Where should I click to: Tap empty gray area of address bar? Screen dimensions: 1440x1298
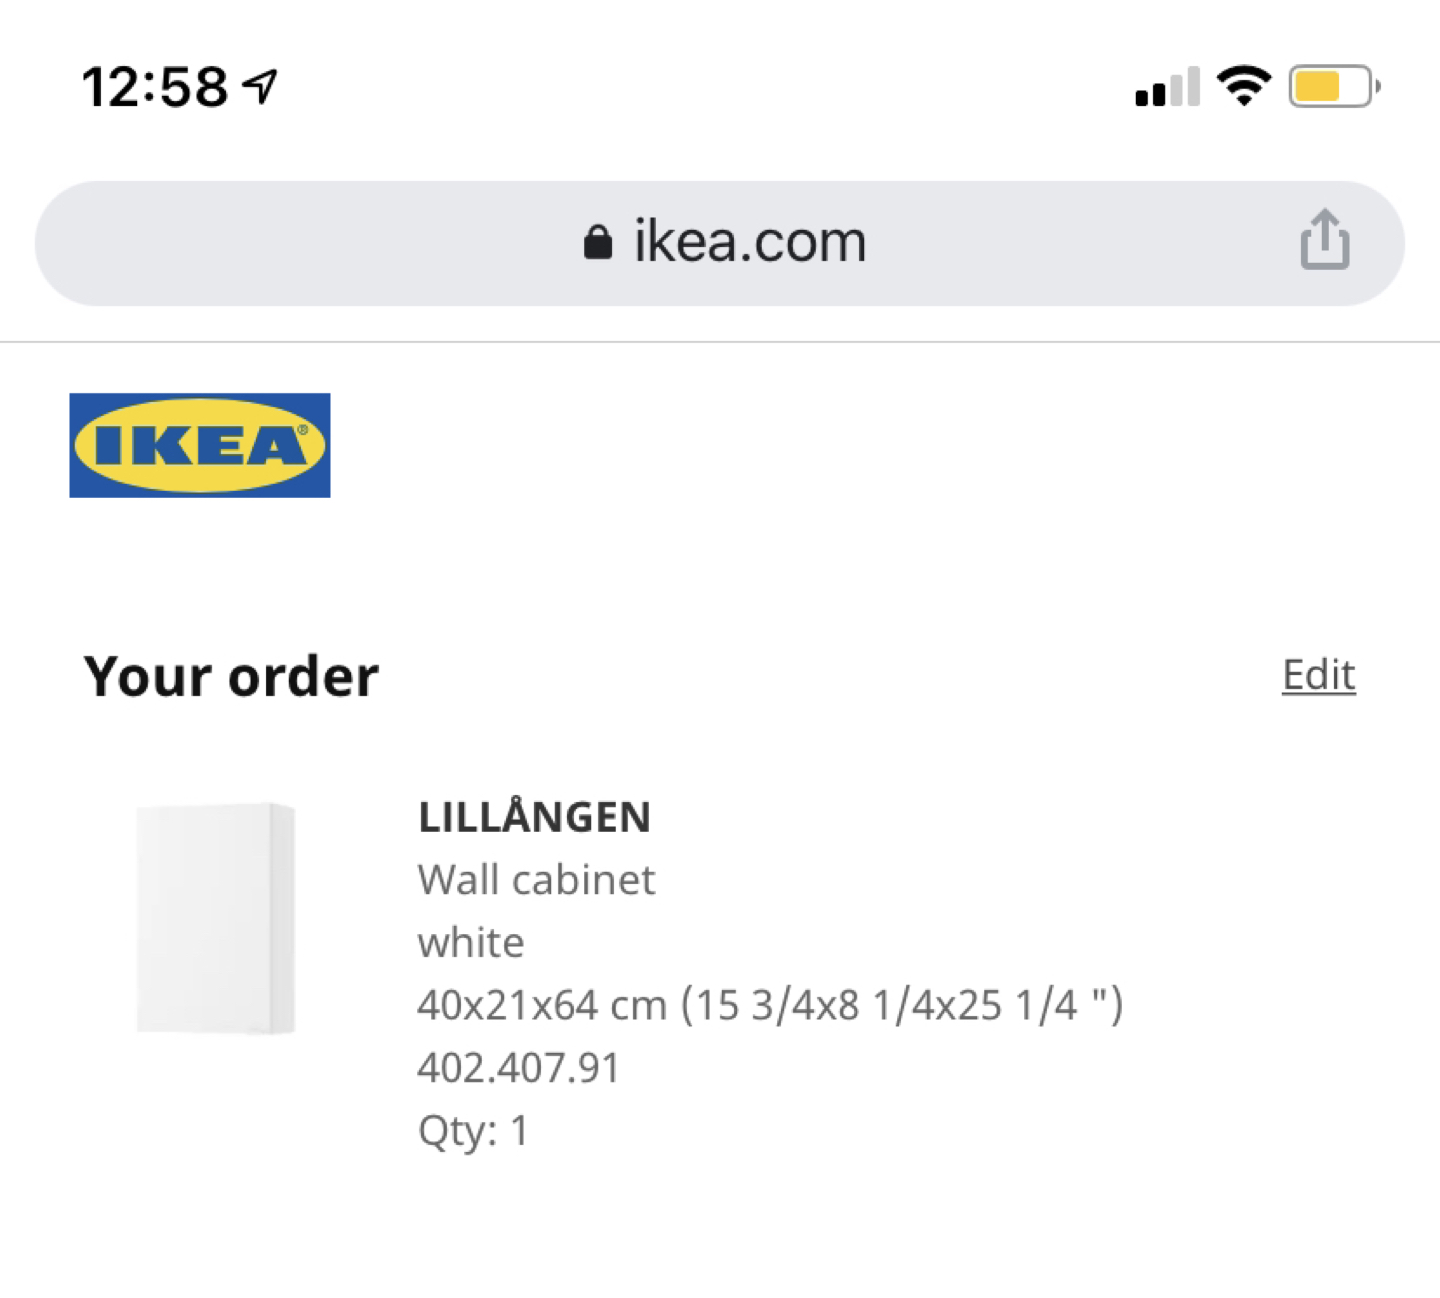click(300, 243)
